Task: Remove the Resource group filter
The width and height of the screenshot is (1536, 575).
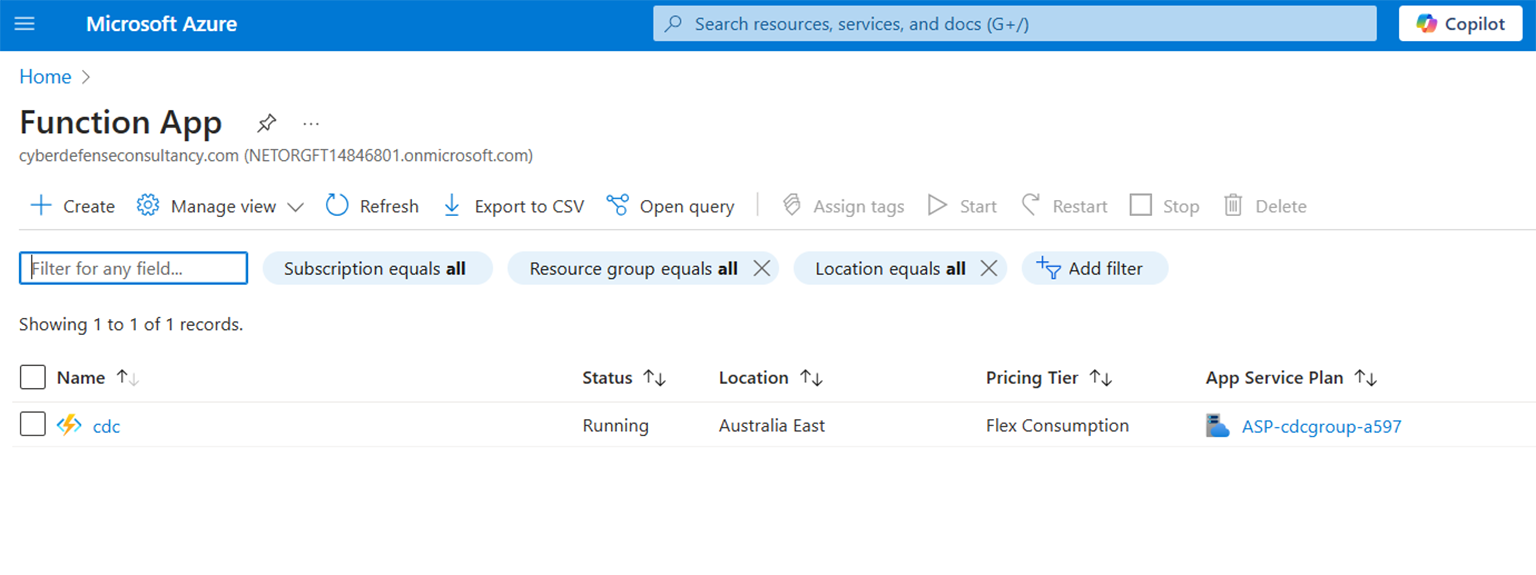Action: point(761,268)
